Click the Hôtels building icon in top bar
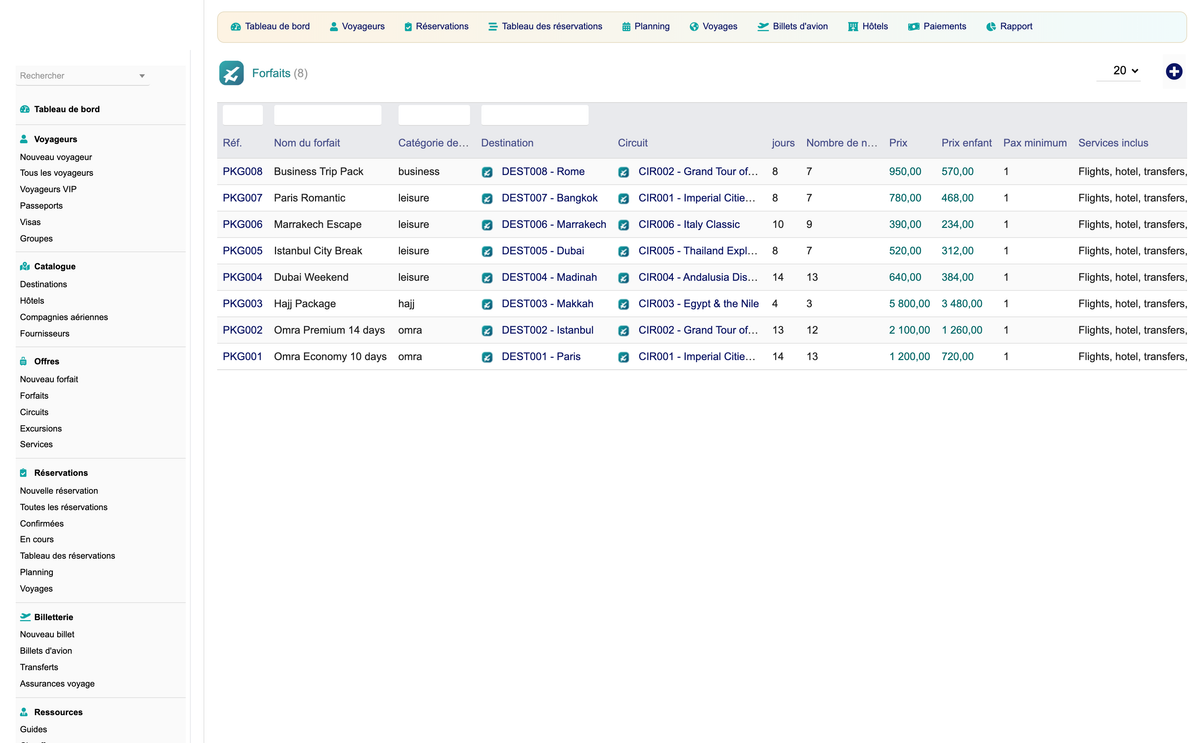The width and height of the screenshot is (1200, 743). [853, 27]
